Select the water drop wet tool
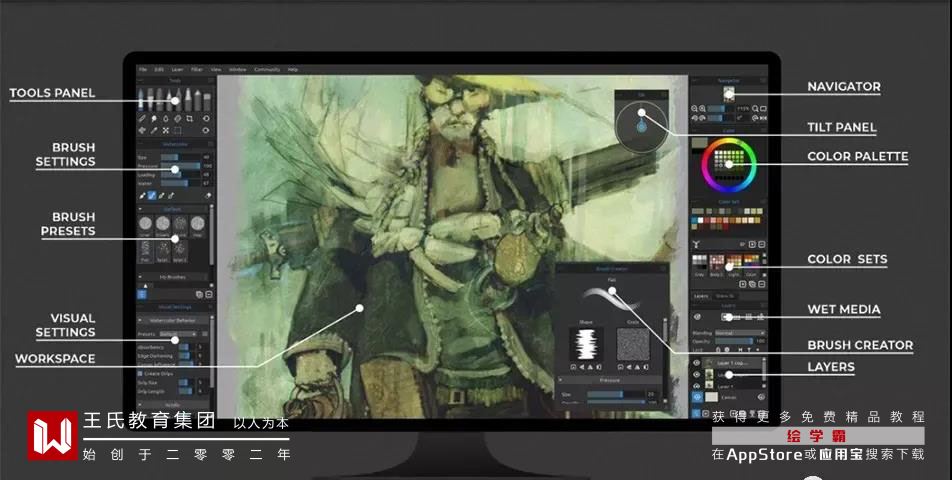This screenshot has width=952, height=480. (x=166, y=119)
